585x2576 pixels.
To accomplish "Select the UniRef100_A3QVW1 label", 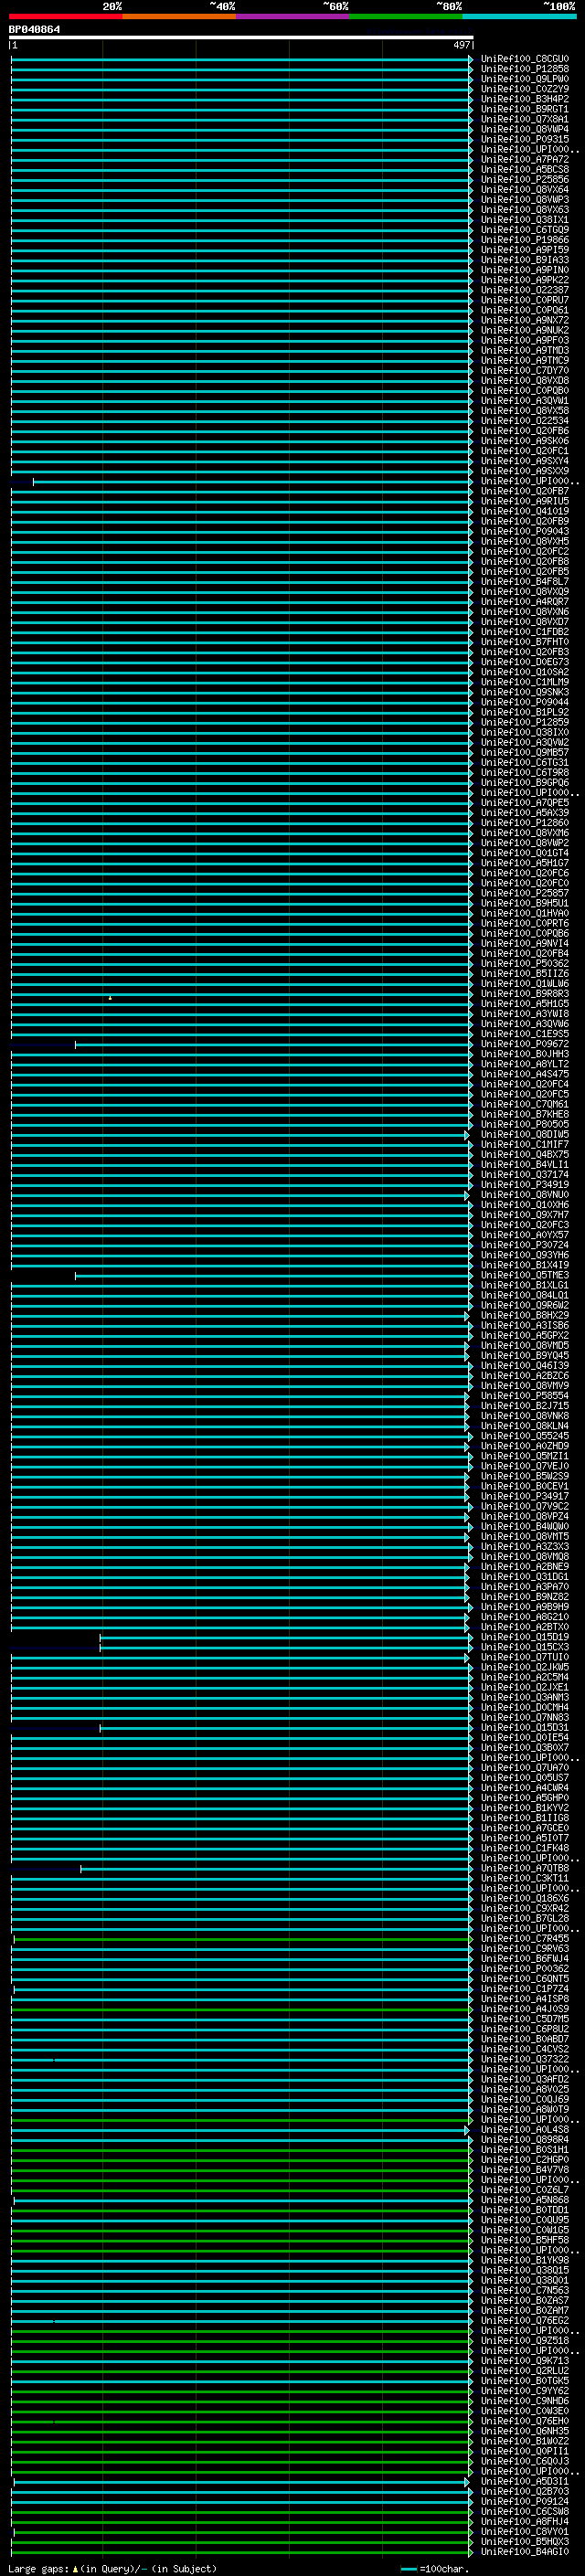I will coord(524,401).
